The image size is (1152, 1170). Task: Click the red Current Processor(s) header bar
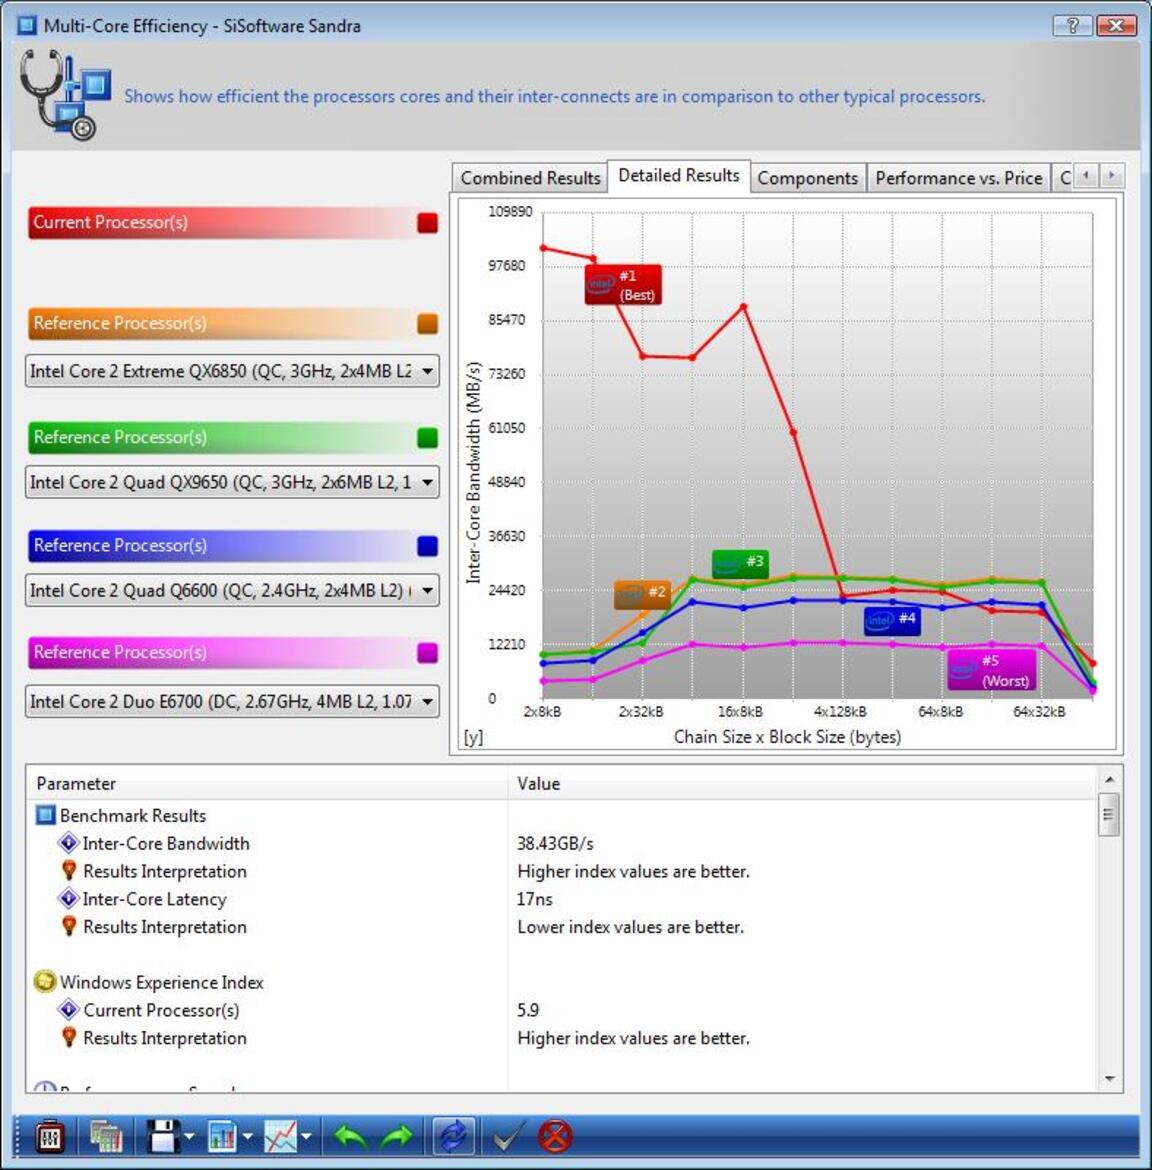[234, 222]
